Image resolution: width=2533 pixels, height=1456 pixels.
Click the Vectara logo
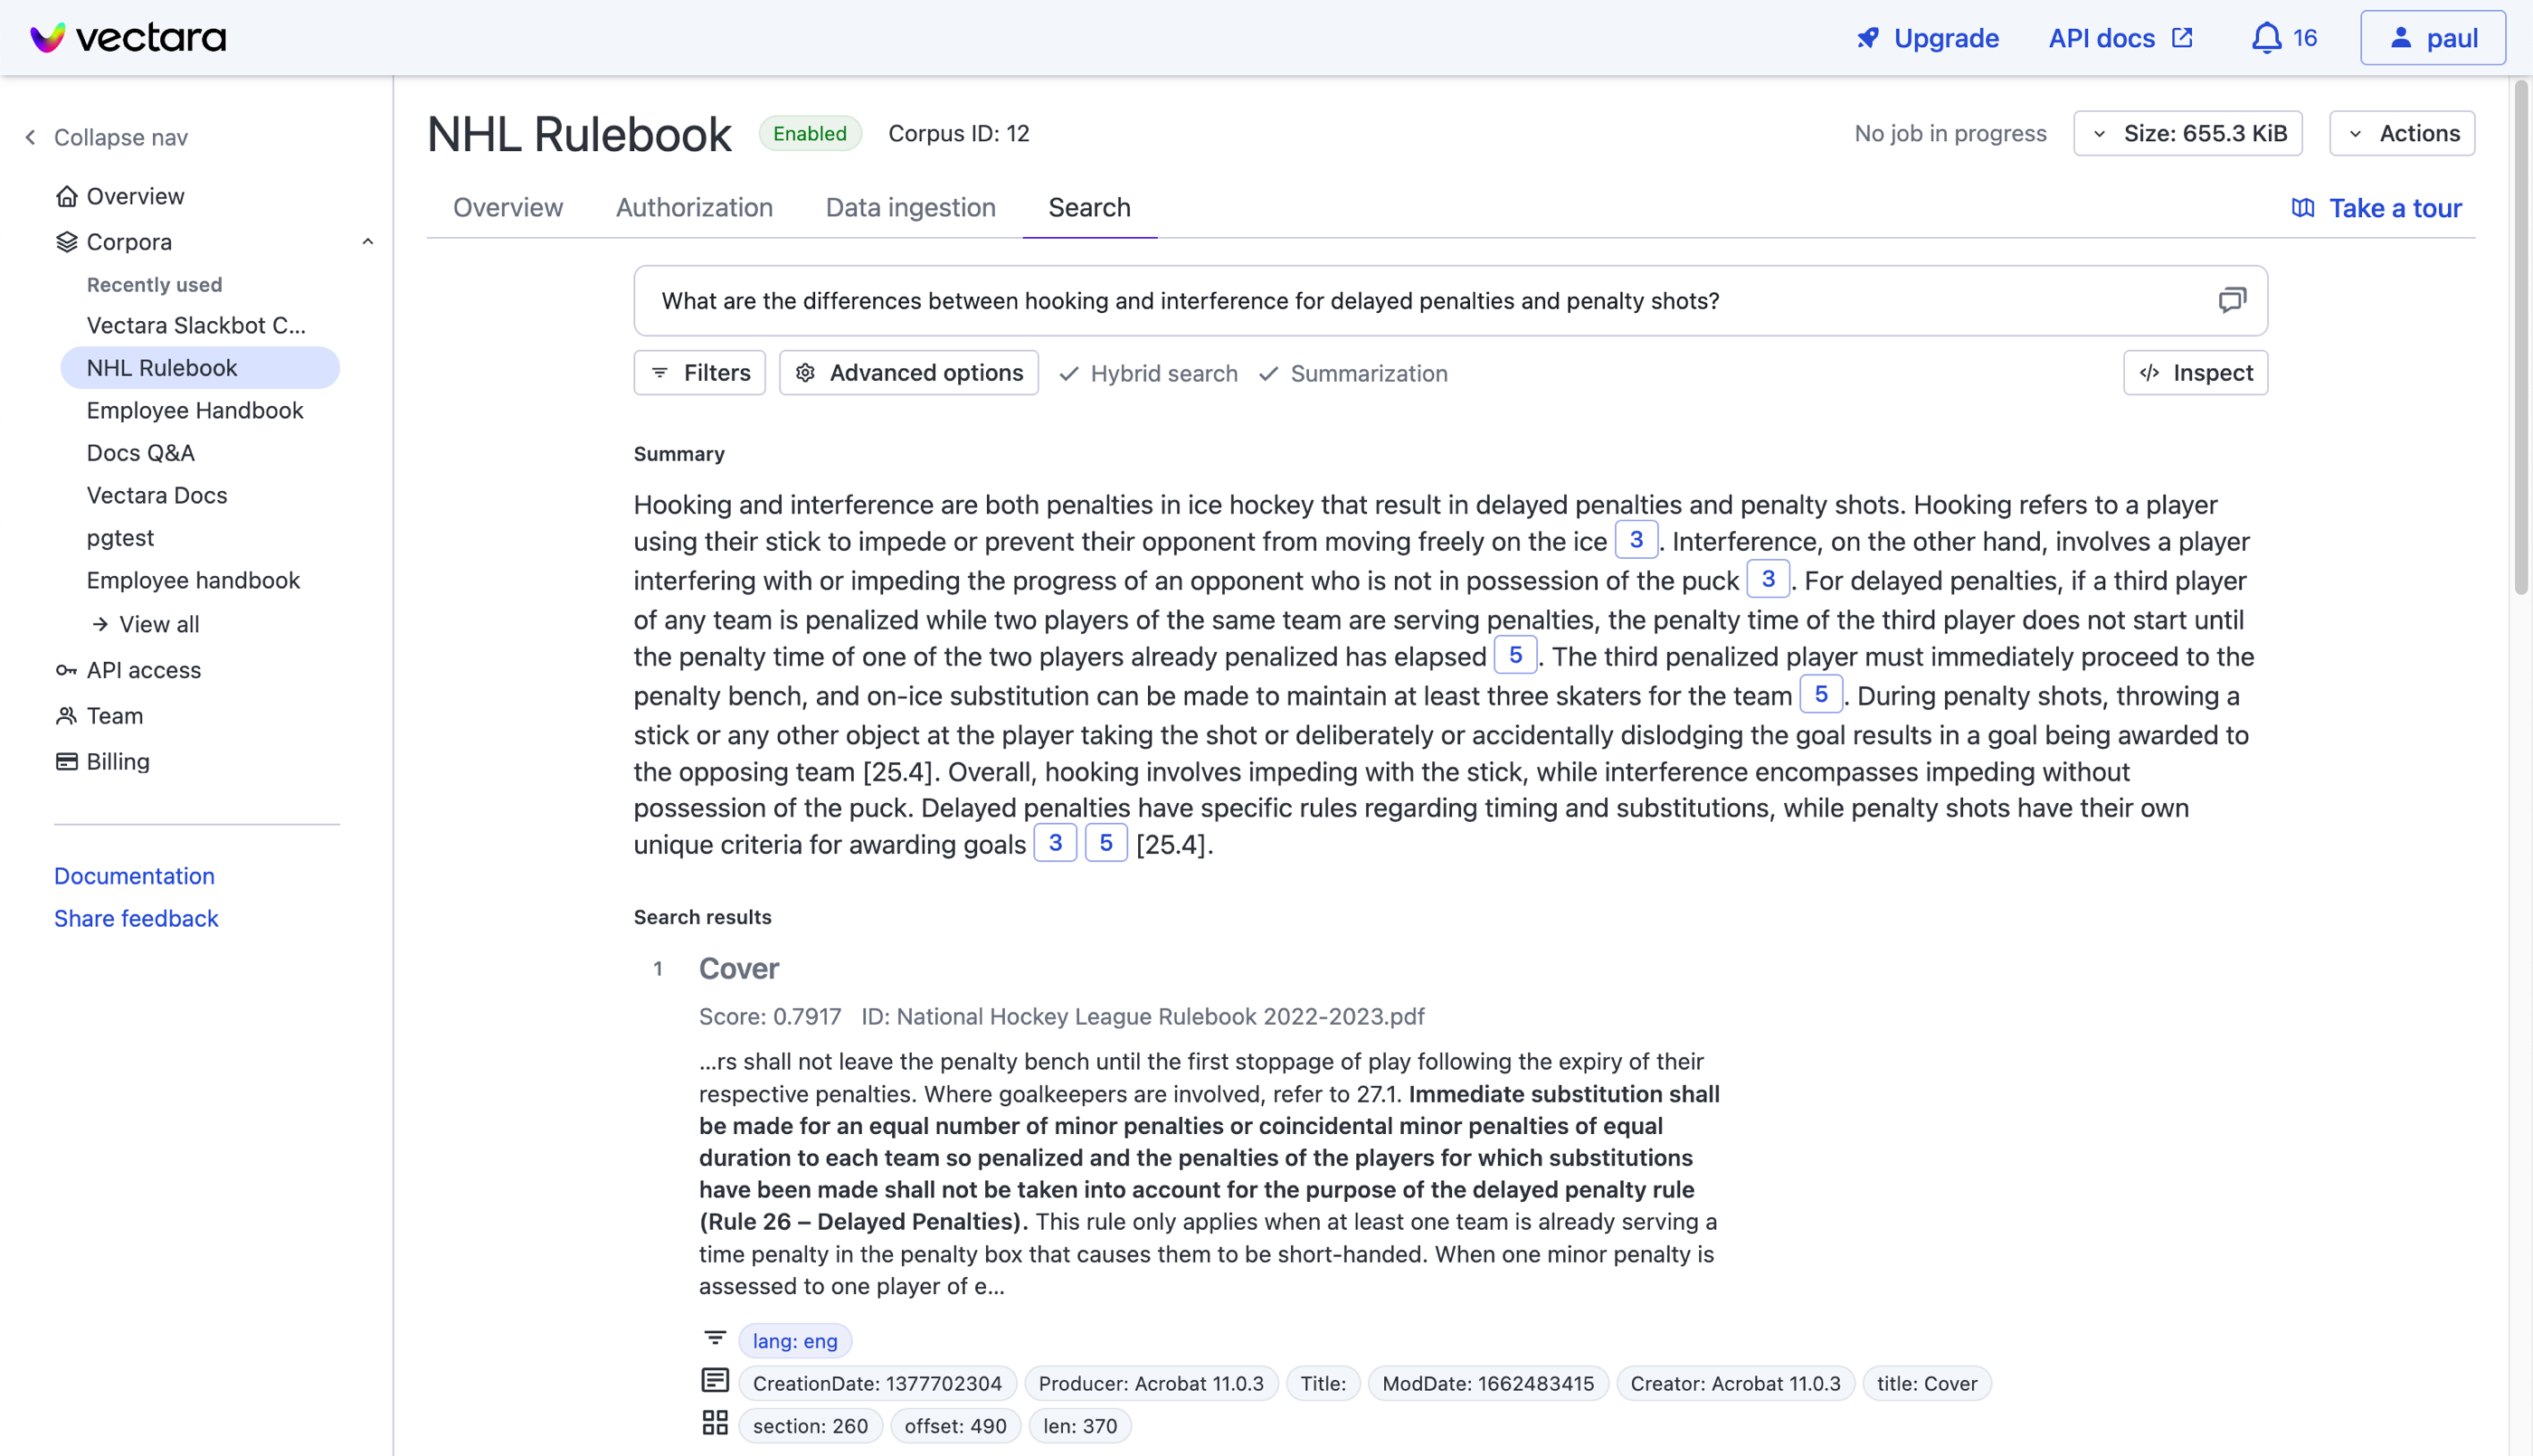(x=126, y=37)
